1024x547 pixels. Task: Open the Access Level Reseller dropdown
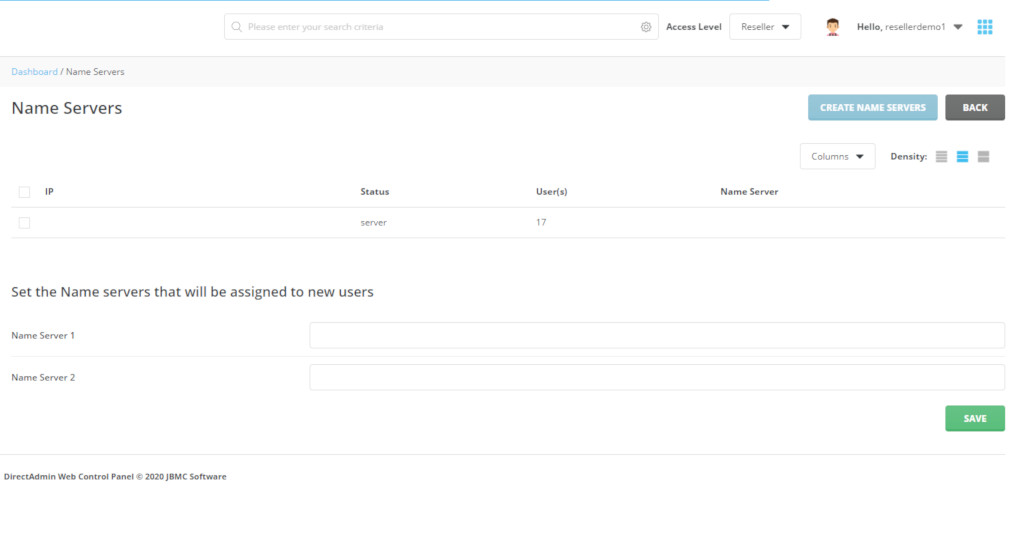coord(765,27)
